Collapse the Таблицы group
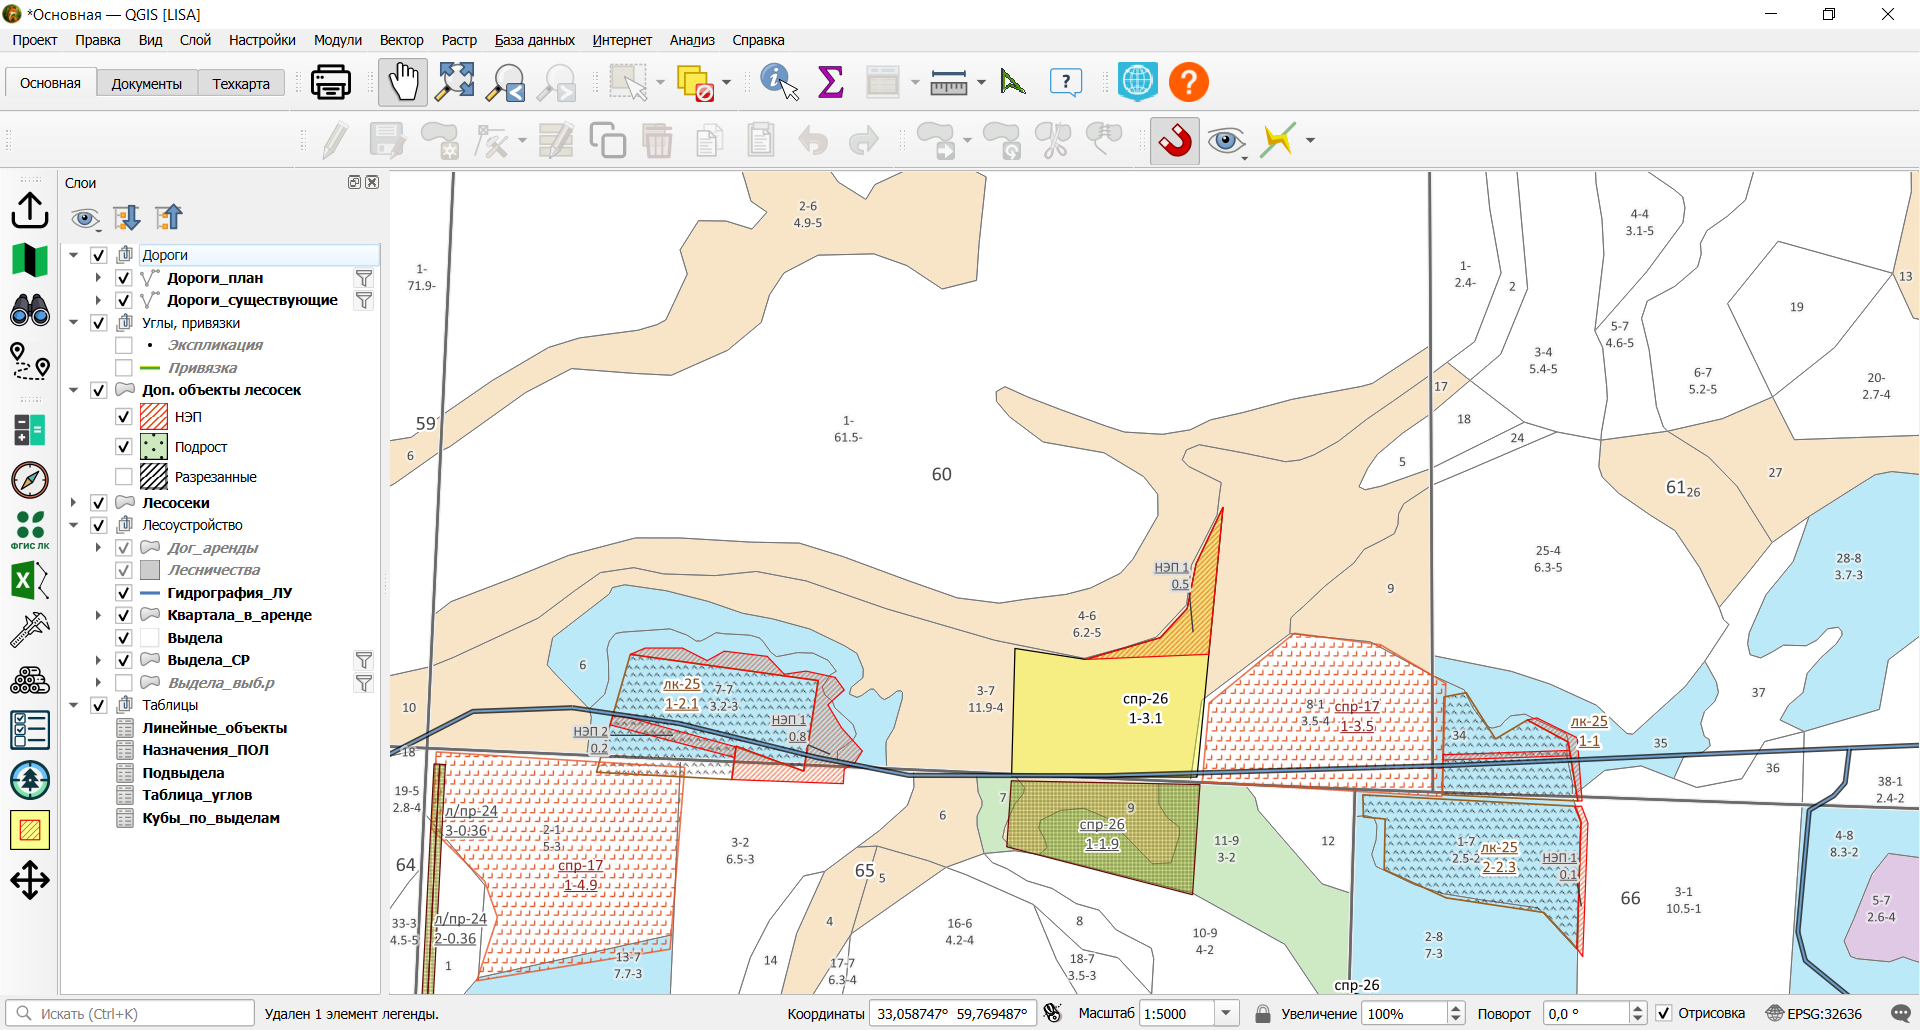The image size is (1920, 1030). click(73, 705)
